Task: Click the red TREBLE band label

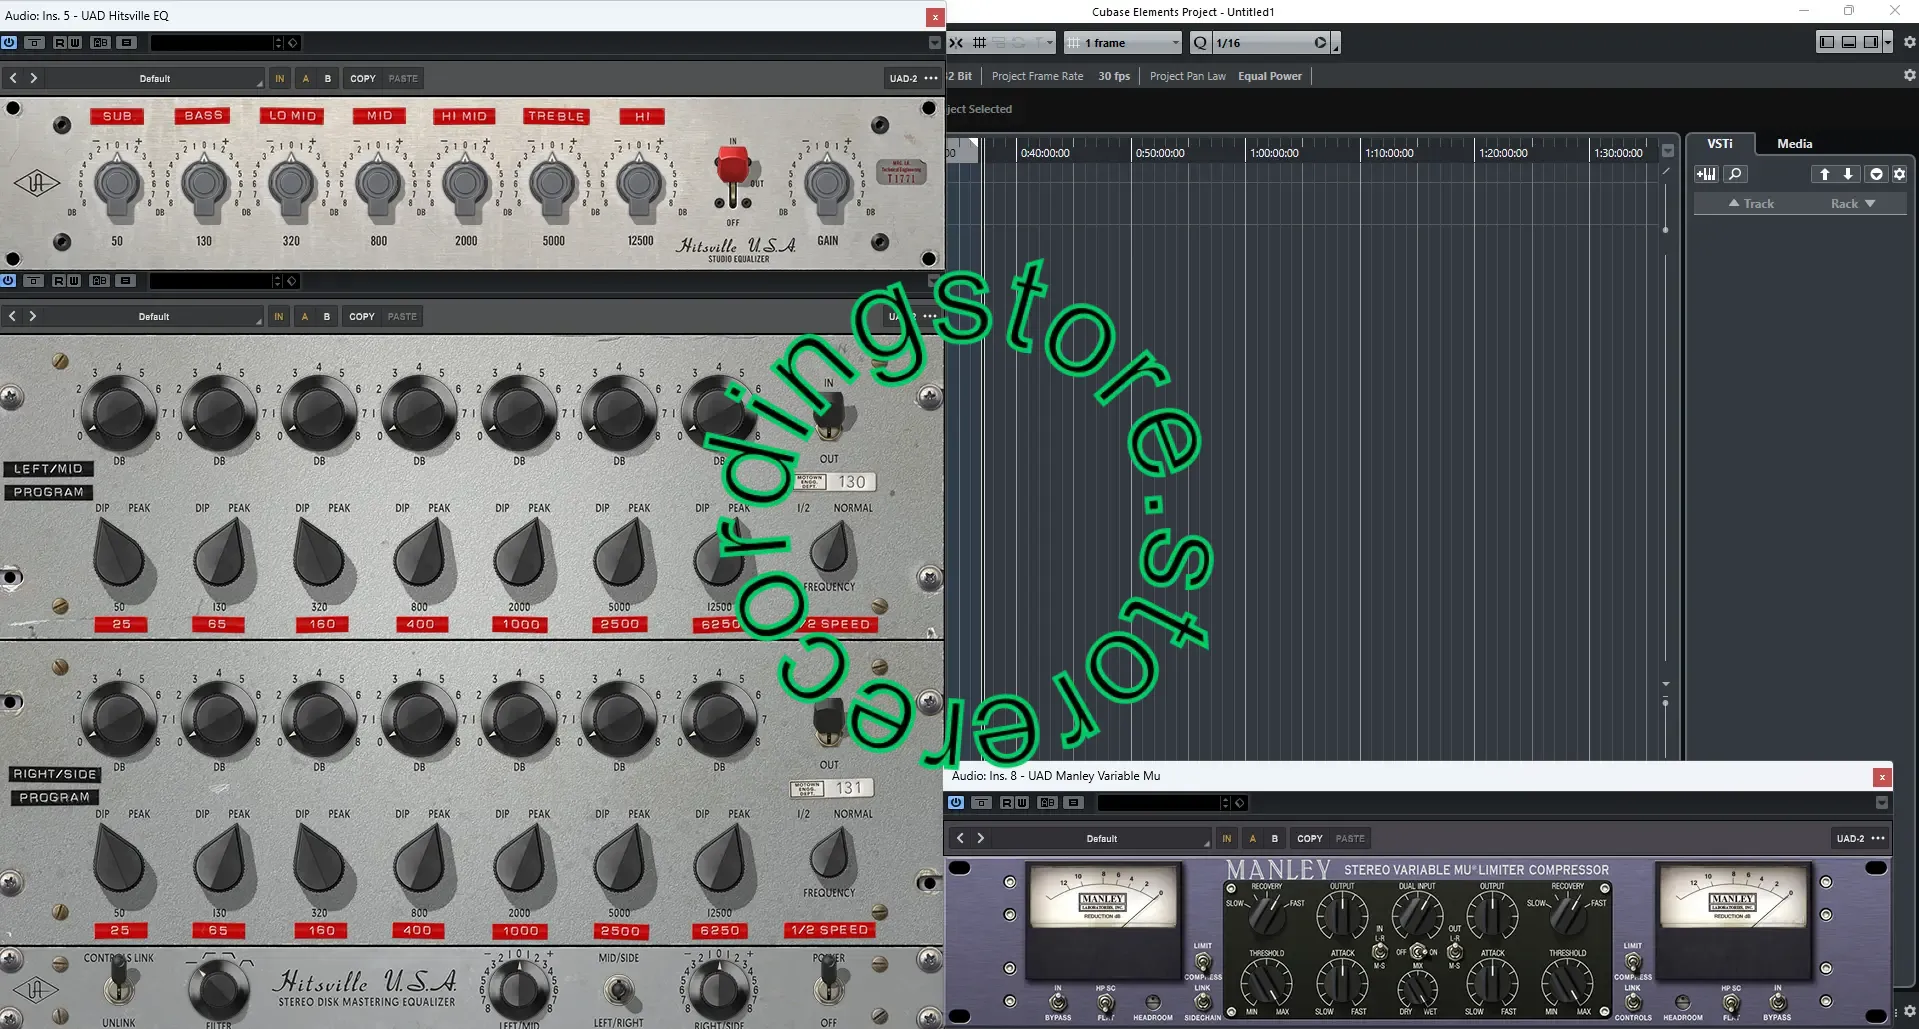Action: (x=556, y=116)
